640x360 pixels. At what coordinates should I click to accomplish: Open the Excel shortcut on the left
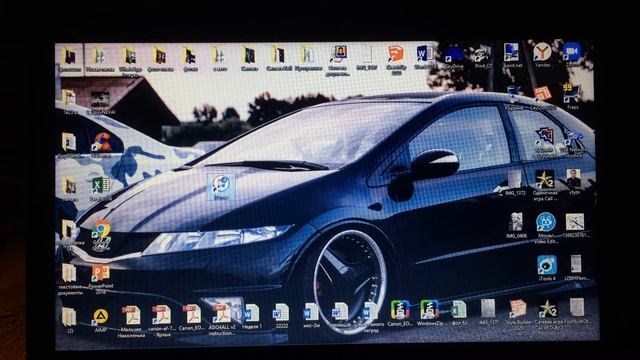pyautogui.click(x=100, y=189)
